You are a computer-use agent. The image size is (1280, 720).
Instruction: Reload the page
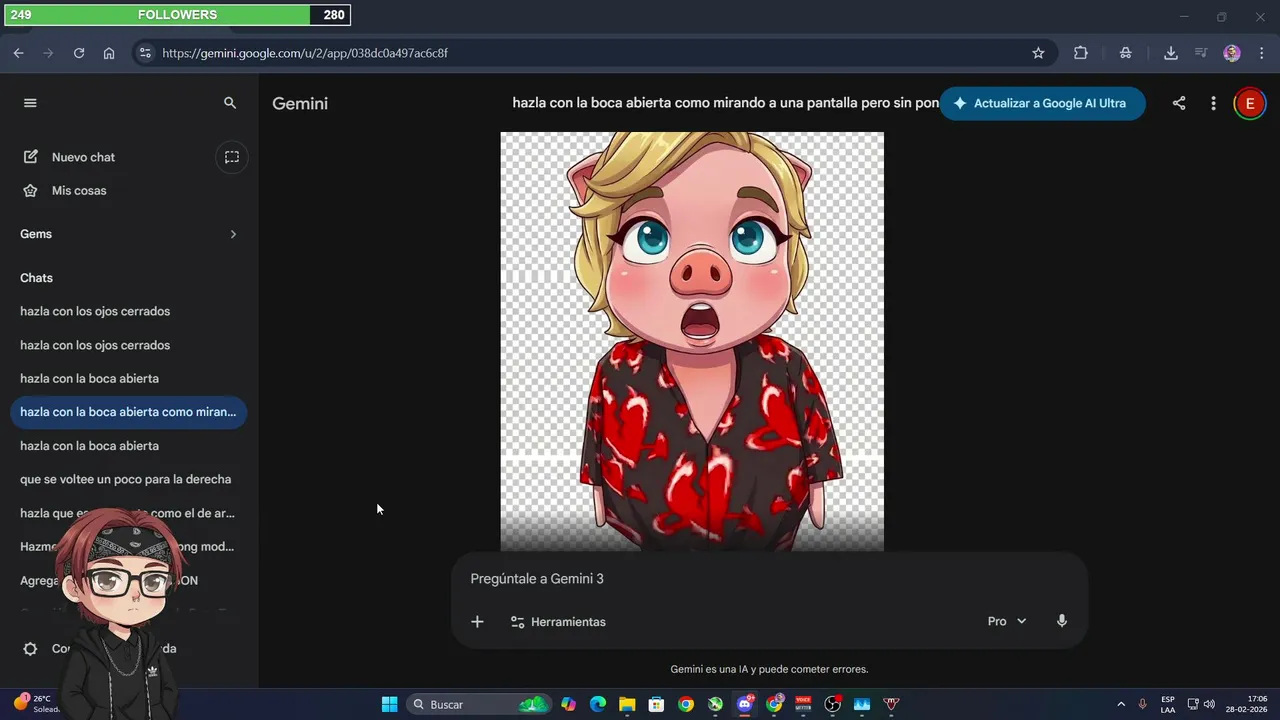79,53
